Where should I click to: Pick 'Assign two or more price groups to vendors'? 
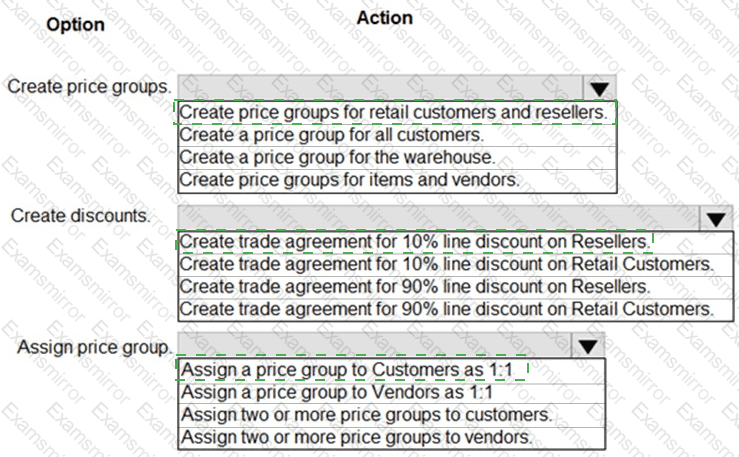coord(357,437)
